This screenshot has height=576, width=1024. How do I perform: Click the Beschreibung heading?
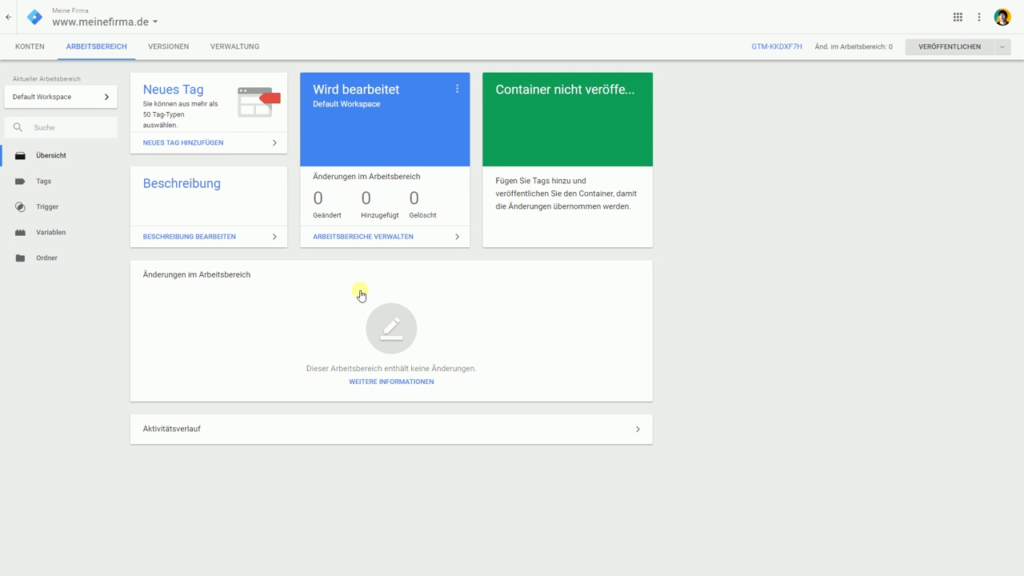[x=182, y=184]
